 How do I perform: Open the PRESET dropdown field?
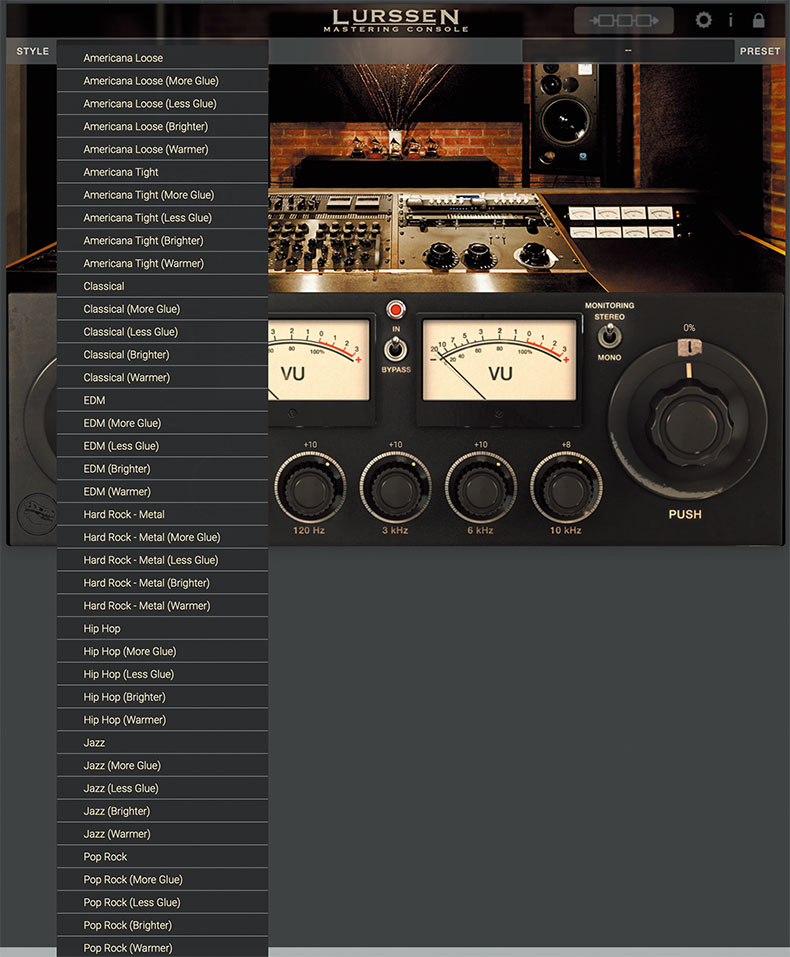coord(628,51)
